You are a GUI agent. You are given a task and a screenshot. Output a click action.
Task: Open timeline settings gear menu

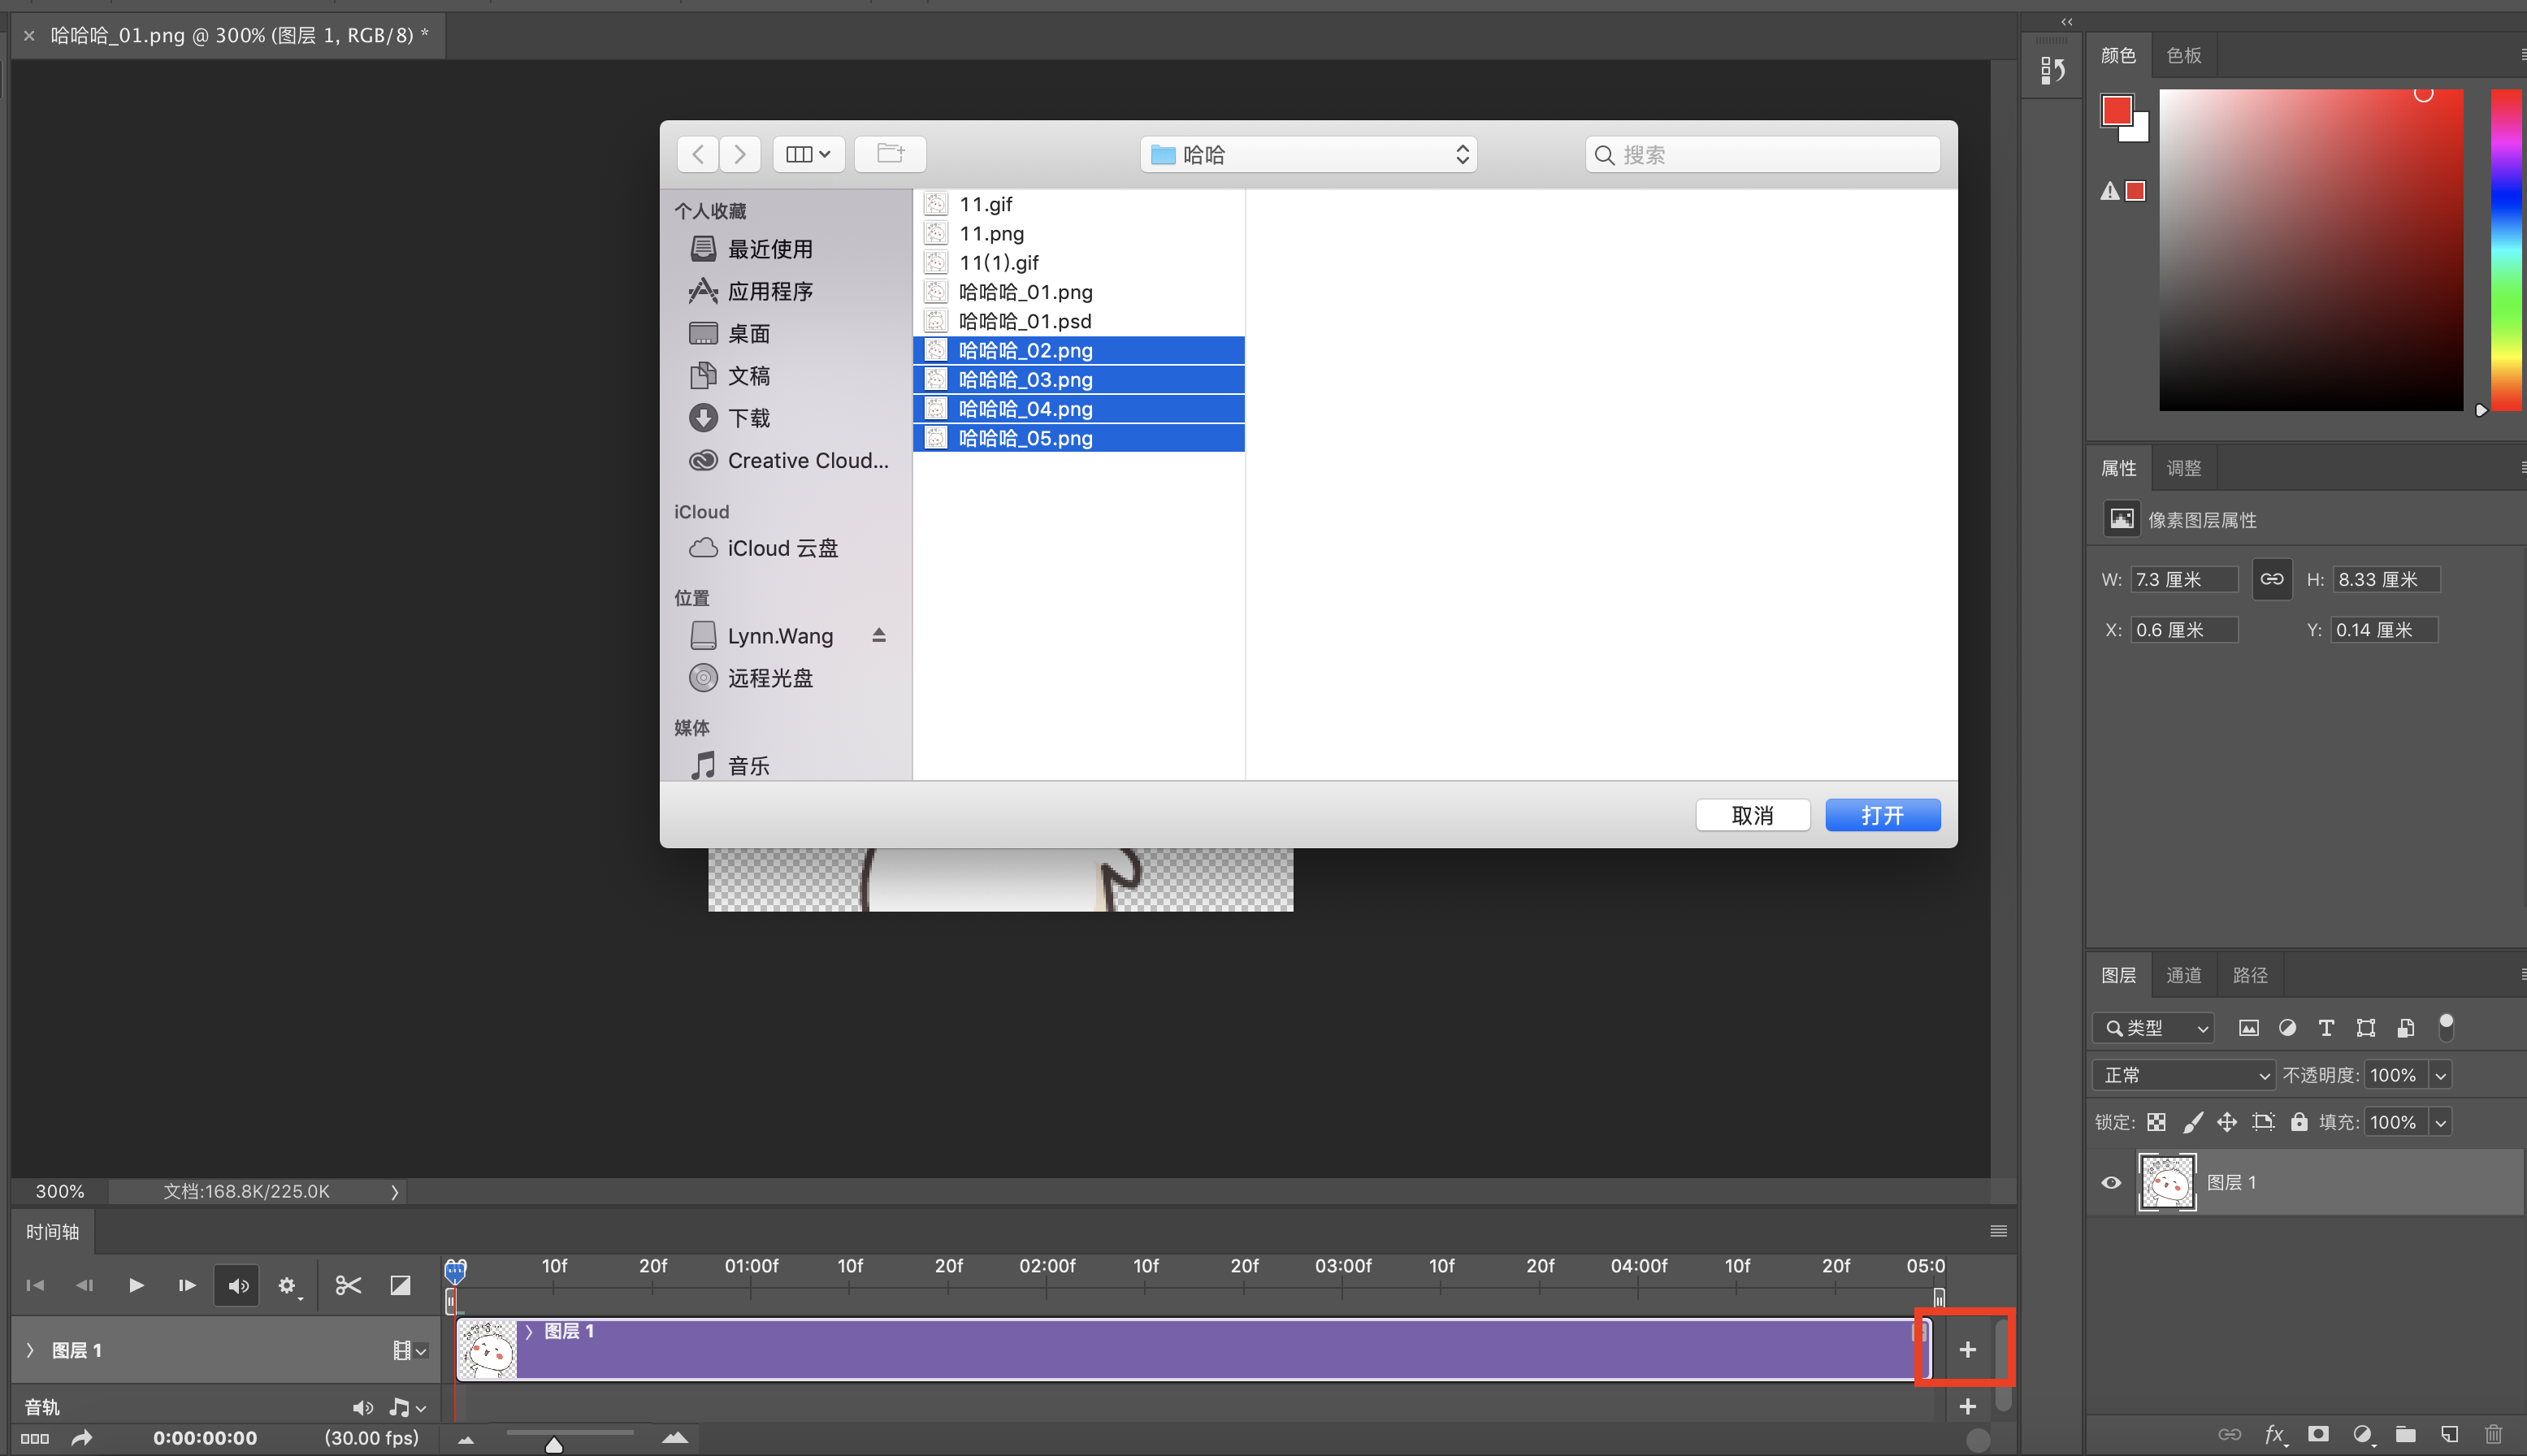287,1286
